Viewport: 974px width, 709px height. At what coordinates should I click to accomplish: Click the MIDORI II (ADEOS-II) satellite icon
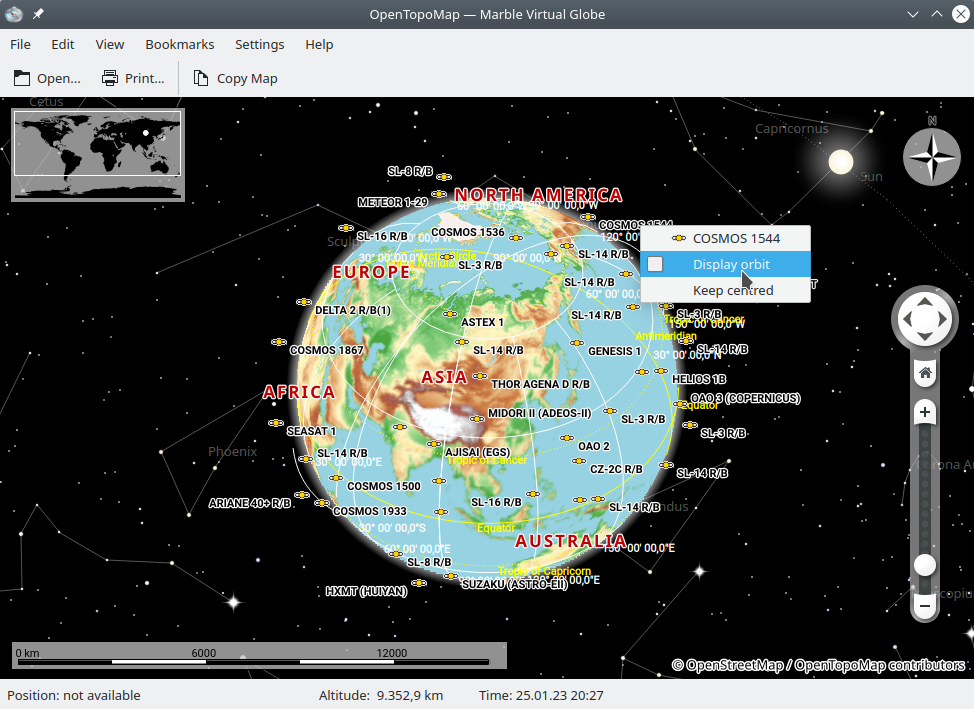[x=476, y=419]
